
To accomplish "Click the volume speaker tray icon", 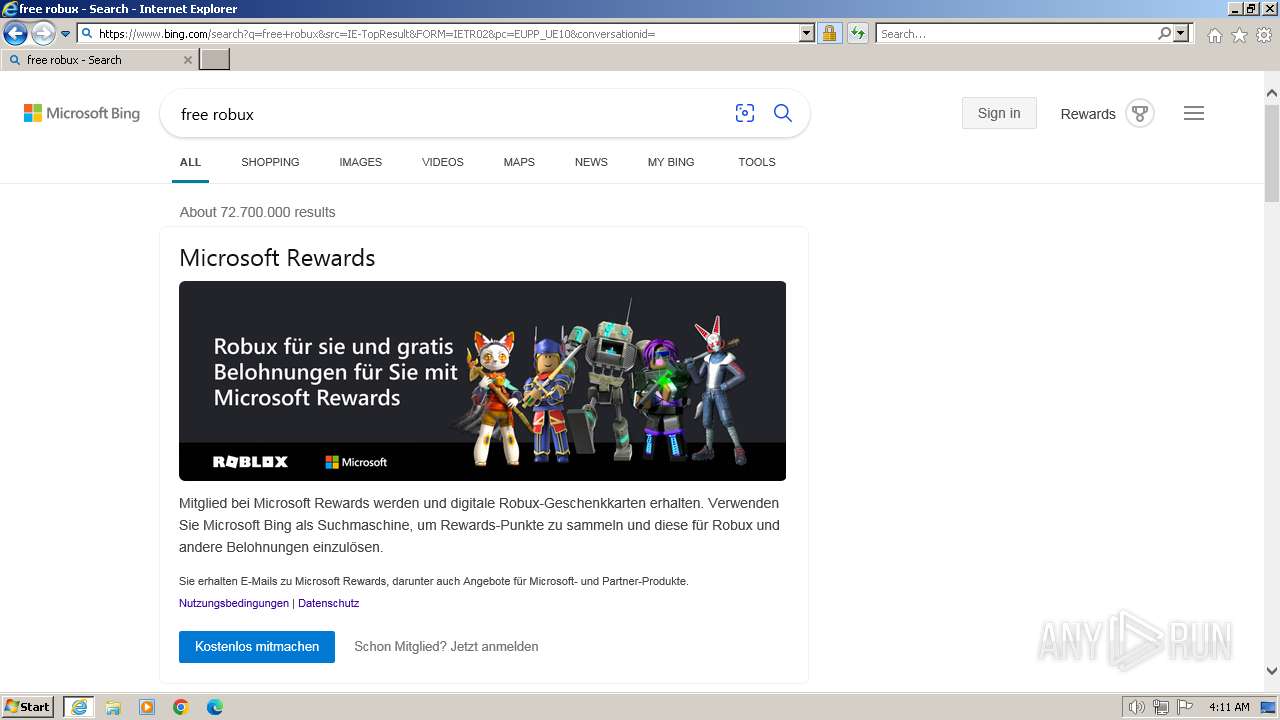I will point(1137,707).
